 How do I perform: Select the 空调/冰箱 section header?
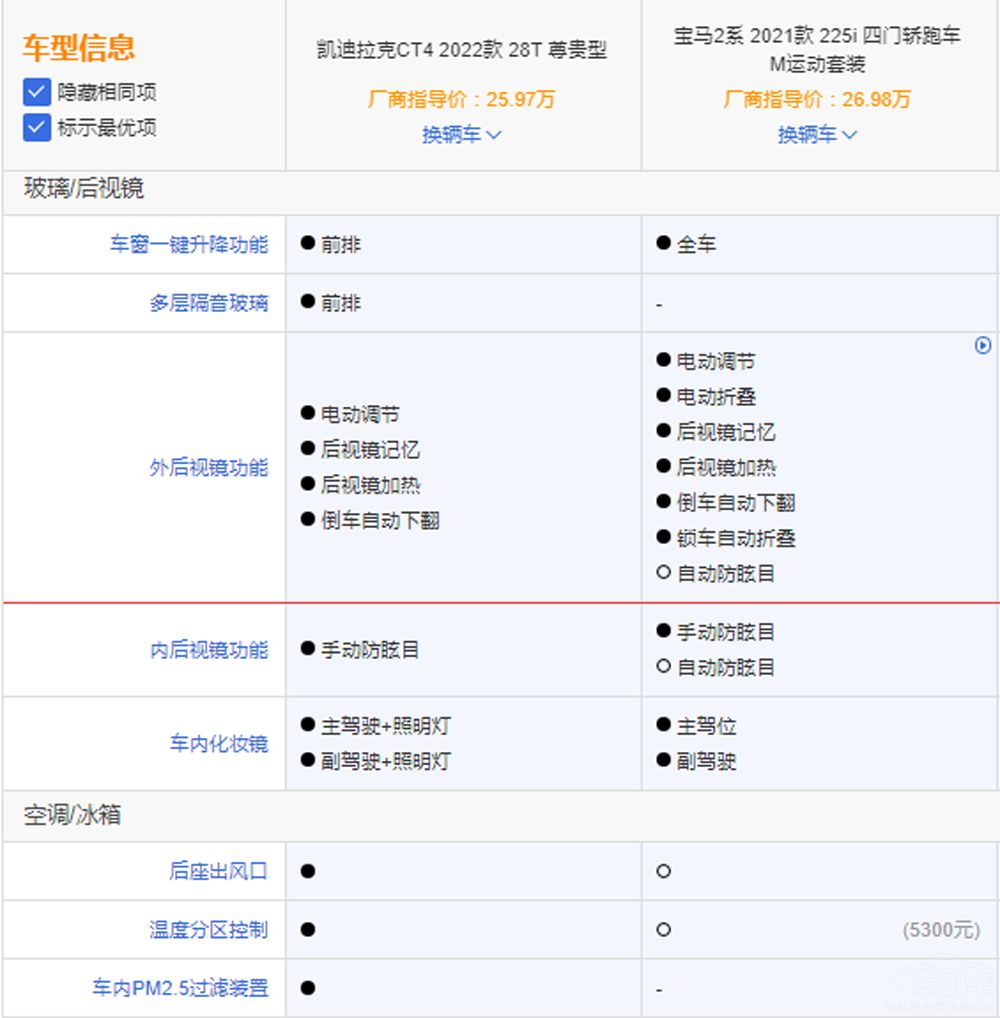[72, 815]
